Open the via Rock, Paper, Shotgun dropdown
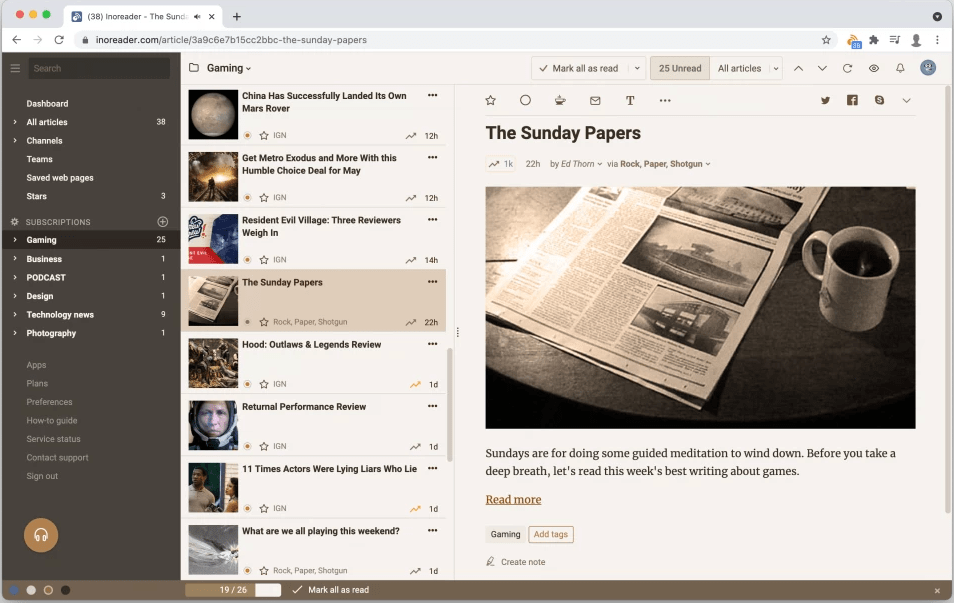This screenshot has width=954, height=603. tap(659, 164)
